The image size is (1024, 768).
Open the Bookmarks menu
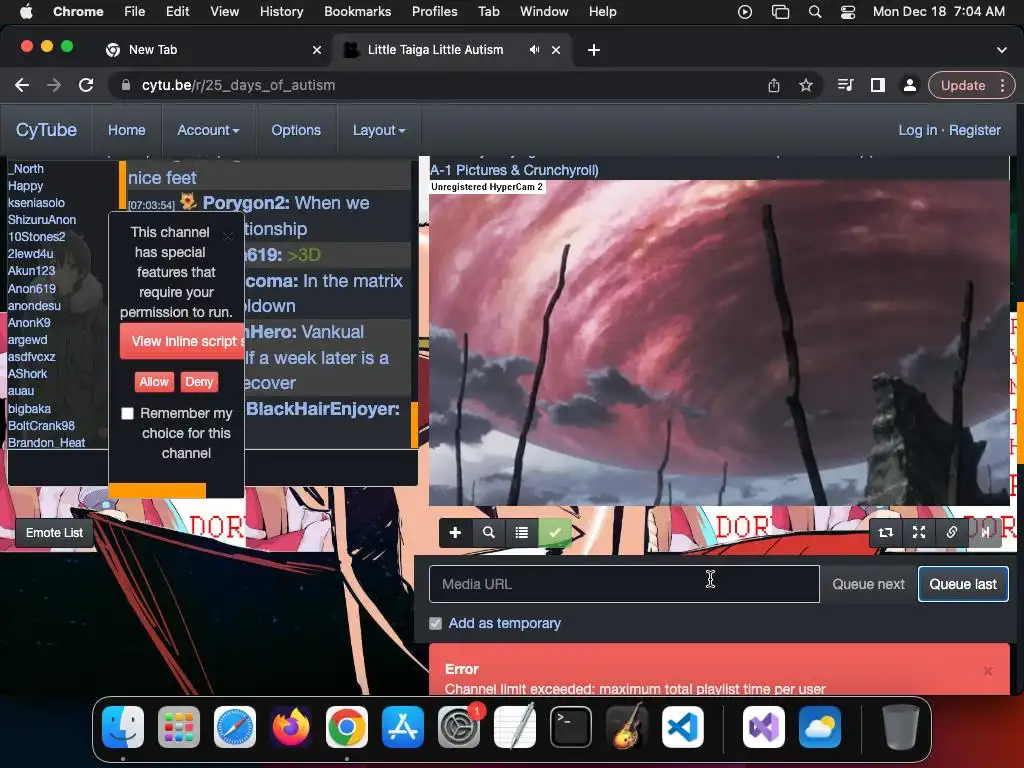[x=357, y=12]
